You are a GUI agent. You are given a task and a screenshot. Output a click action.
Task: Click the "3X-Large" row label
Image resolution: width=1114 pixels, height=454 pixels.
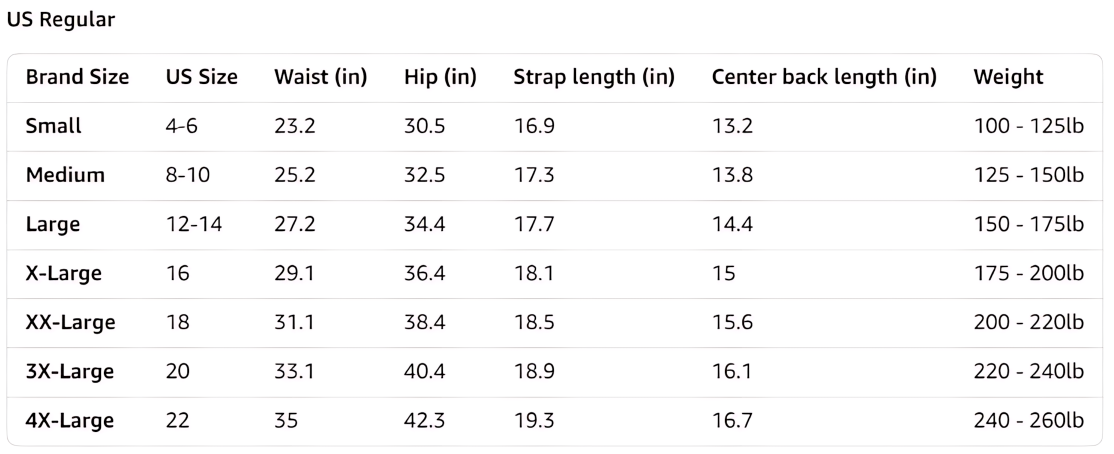pos(70,371)
